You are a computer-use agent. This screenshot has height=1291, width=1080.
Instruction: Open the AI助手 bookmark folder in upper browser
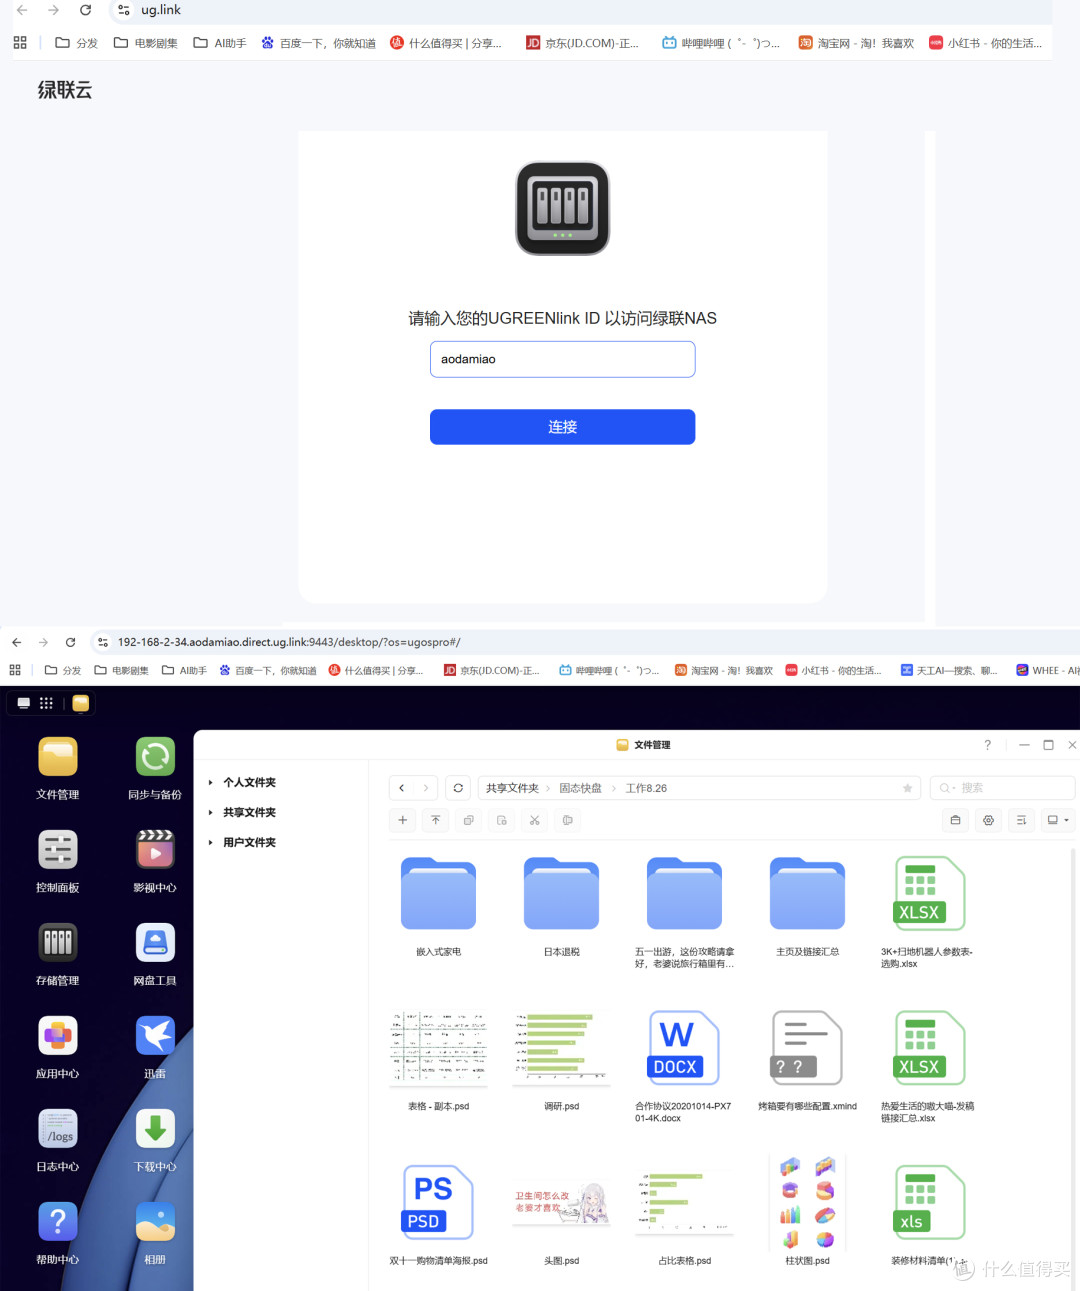point(220,43)
